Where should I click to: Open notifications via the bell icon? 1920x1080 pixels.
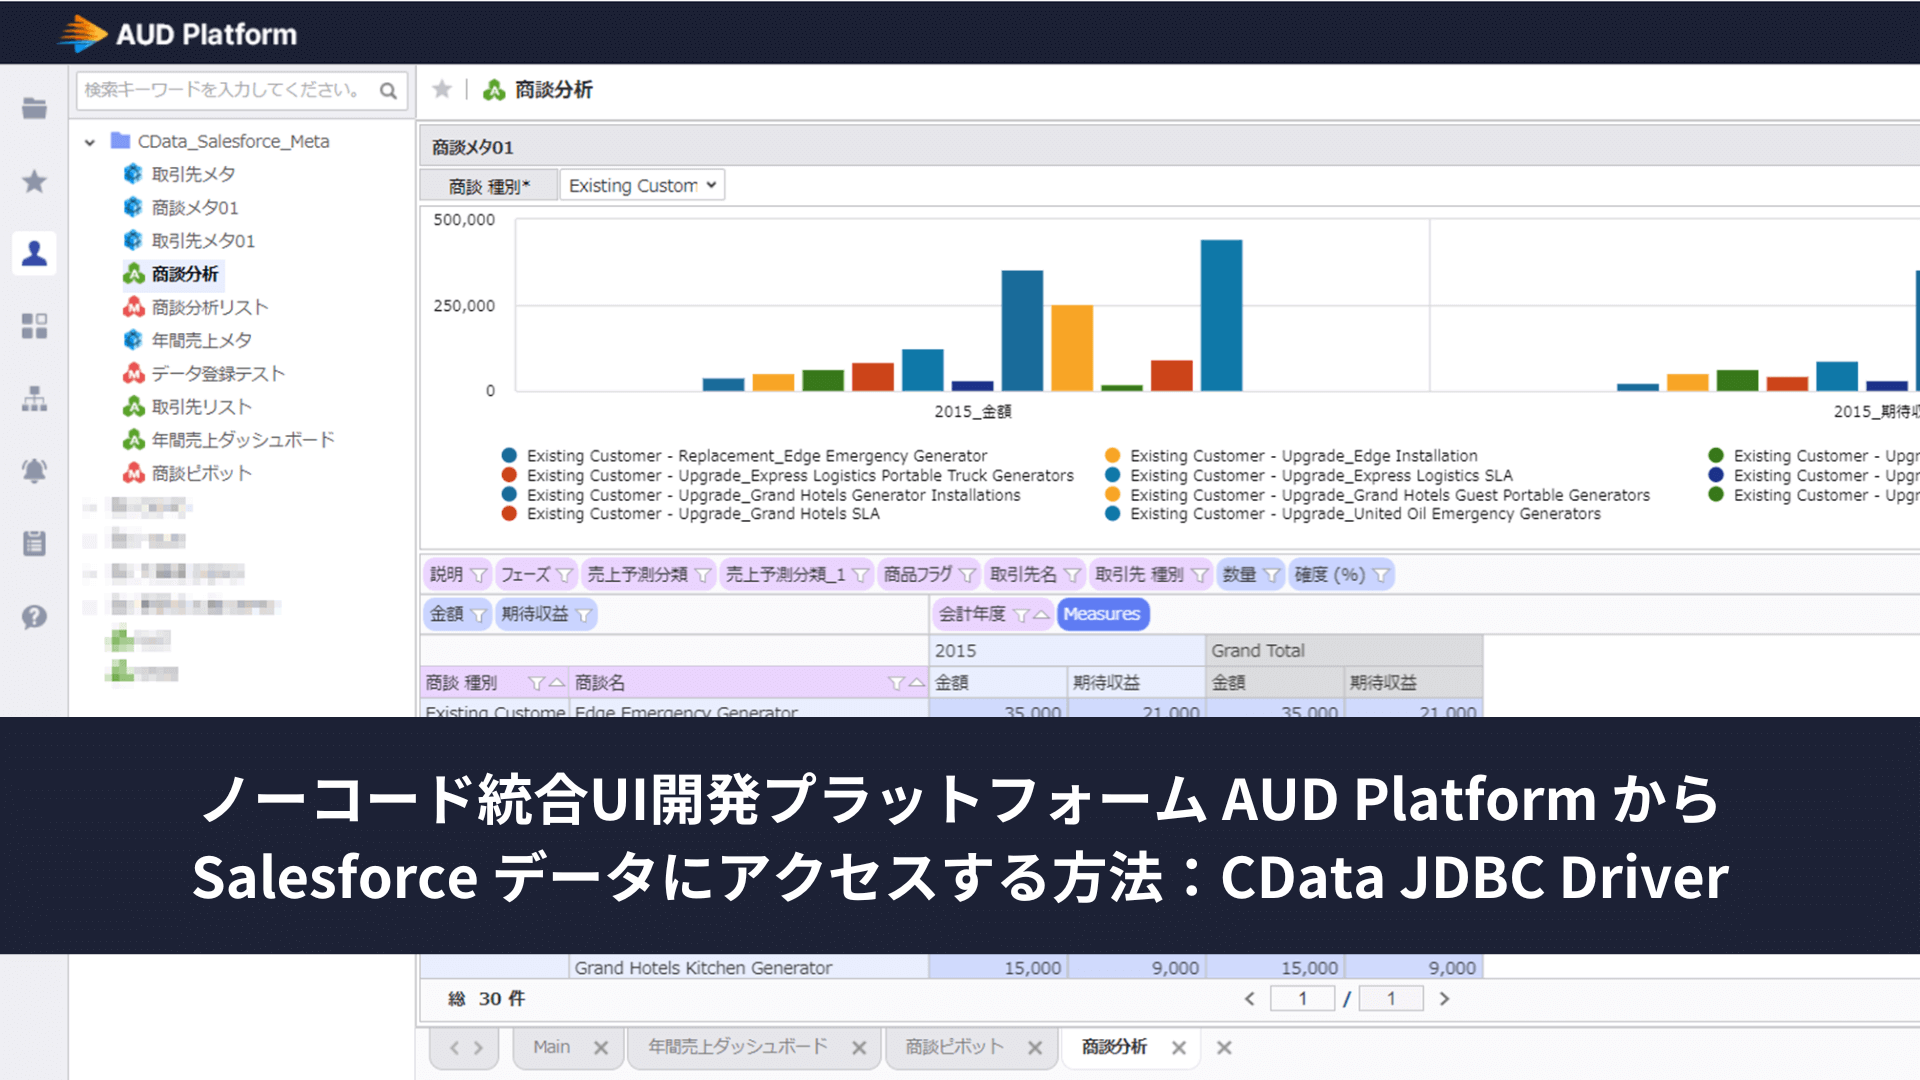[34, 471]
